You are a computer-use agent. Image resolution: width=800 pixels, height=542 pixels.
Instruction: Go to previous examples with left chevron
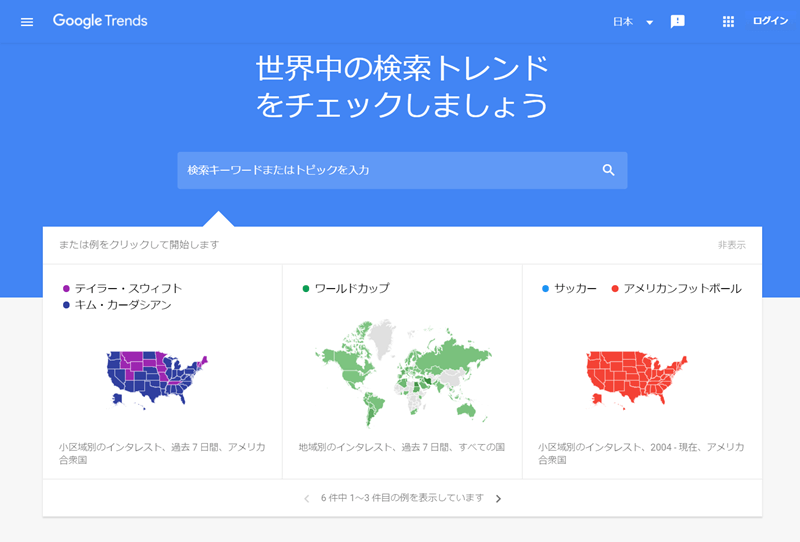click(306, 498)
